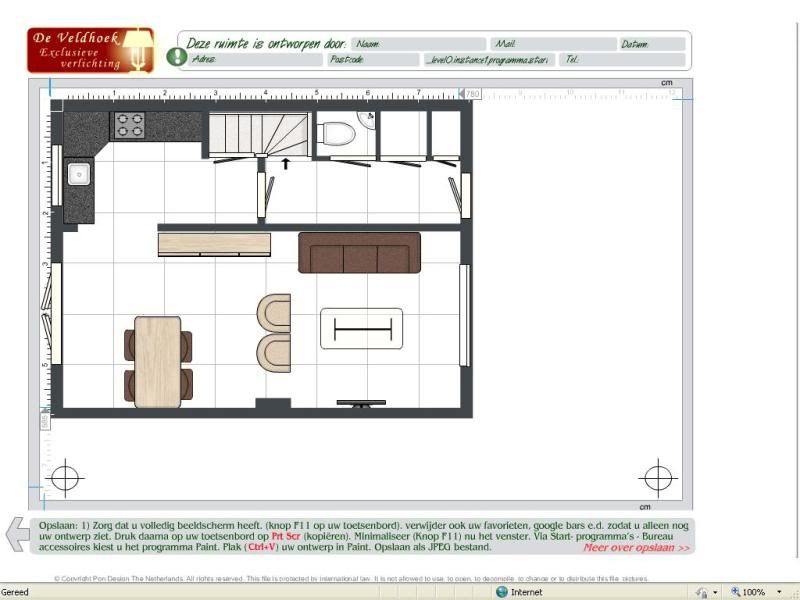Click the Naam input field
800x600 pixels.
point(418,44)
